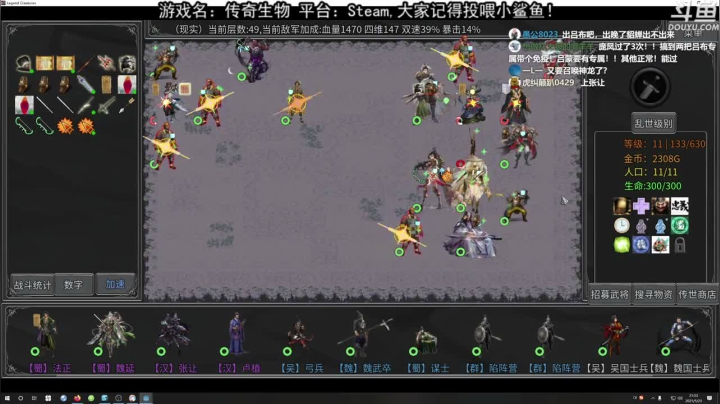
Task: Pick the orange sunburst item with green dot
Action: pyautogui.click(x=85, y=126)
